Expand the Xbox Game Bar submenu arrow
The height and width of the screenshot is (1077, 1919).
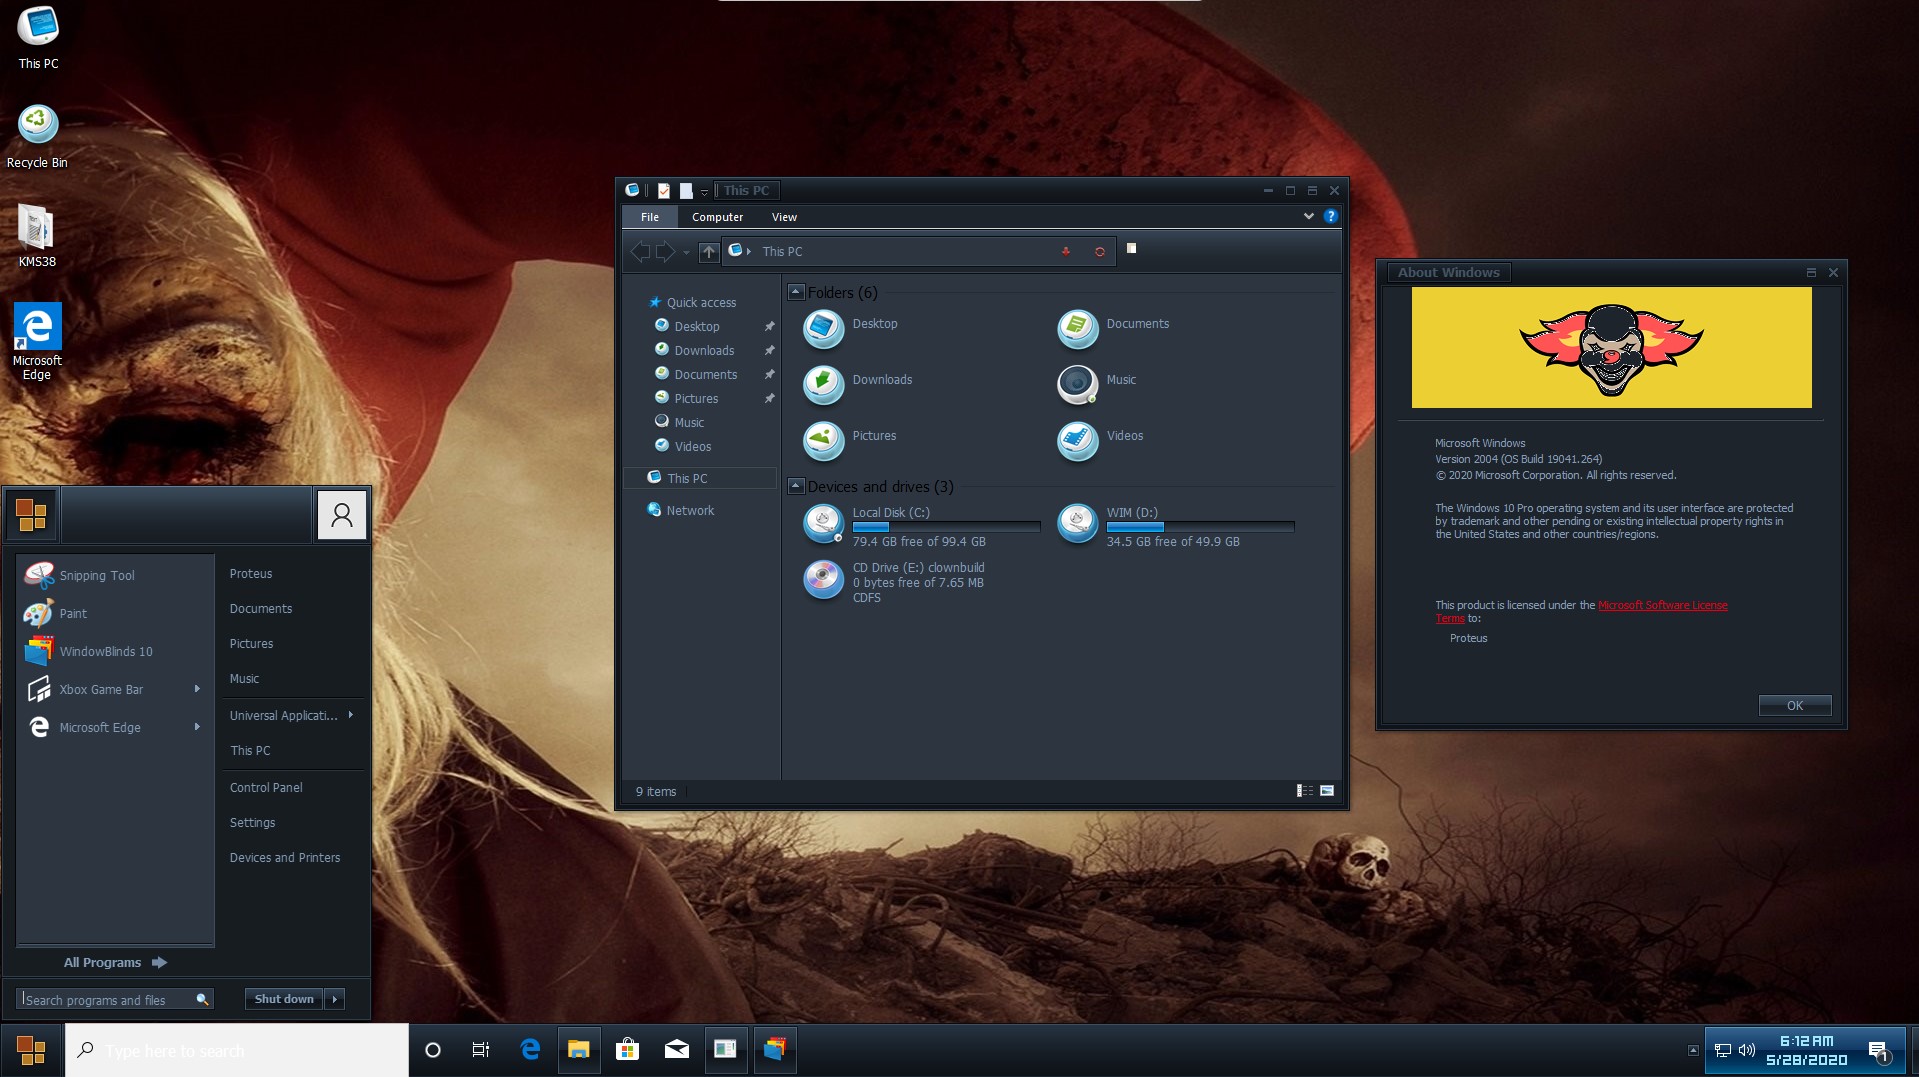tap(197, 689)
